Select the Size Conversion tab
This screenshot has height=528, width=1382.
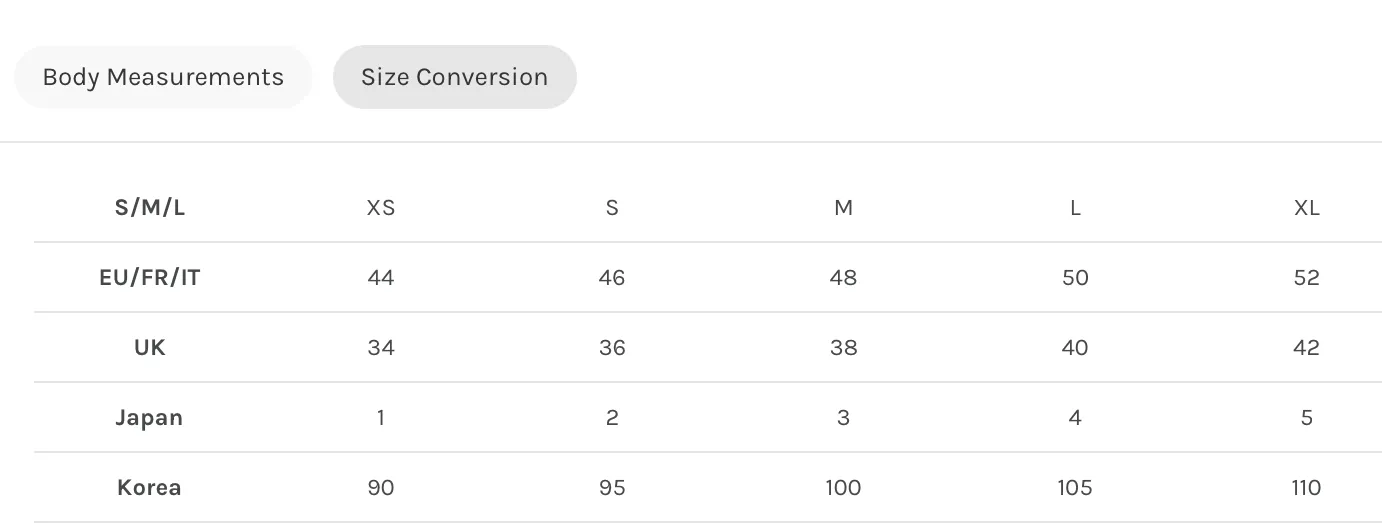tap(455, 77)
